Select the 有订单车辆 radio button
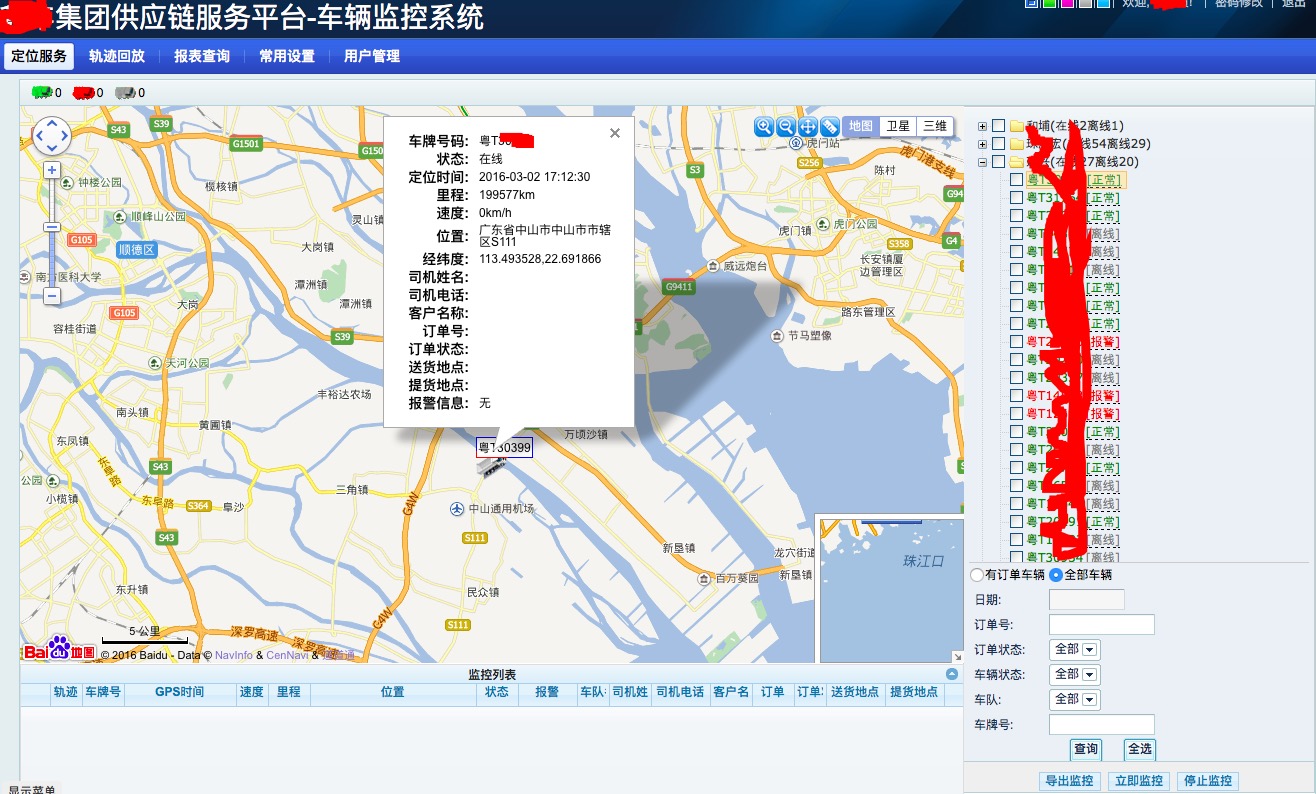This screenshot has width=1316, height=794. click(977, 575)
